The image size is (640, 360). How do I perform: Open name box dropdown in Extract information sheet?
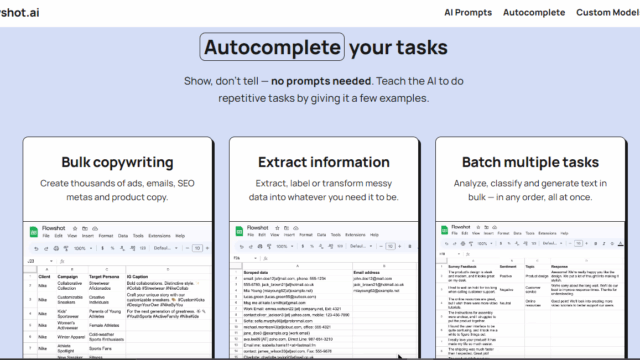(256, 258)
